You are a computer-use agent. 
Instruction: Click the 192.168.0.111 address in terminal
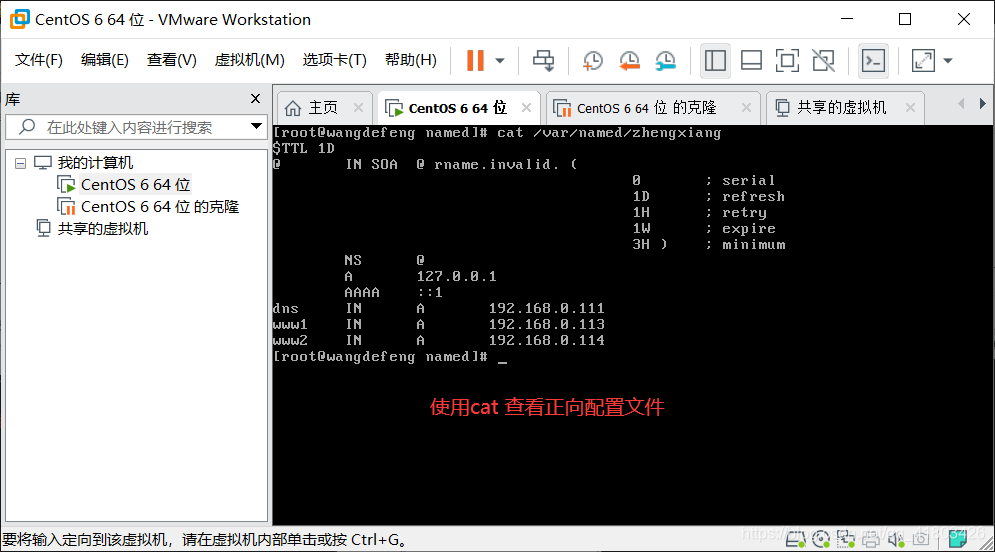tap(546, 308)
